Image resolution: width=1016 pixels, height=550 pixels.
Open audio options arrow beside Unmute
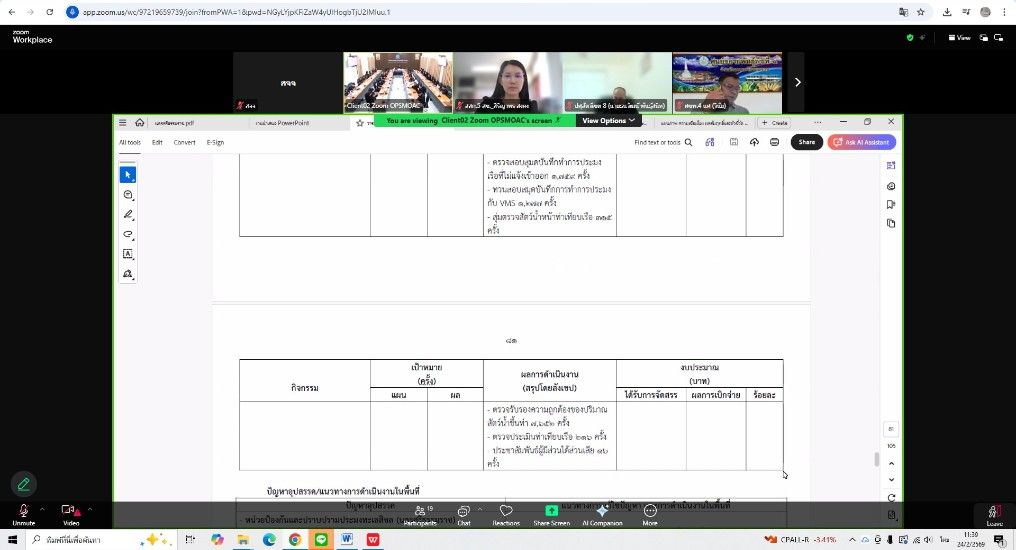(43, 509)
